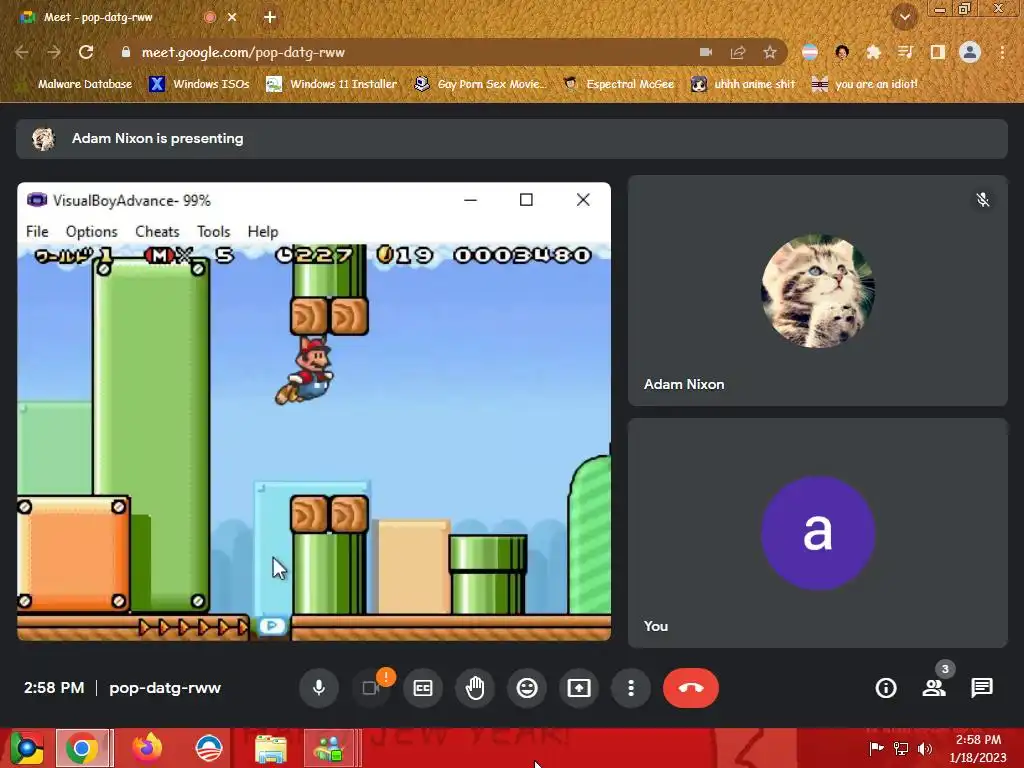Open network tray icon

[x=901, y=748]
